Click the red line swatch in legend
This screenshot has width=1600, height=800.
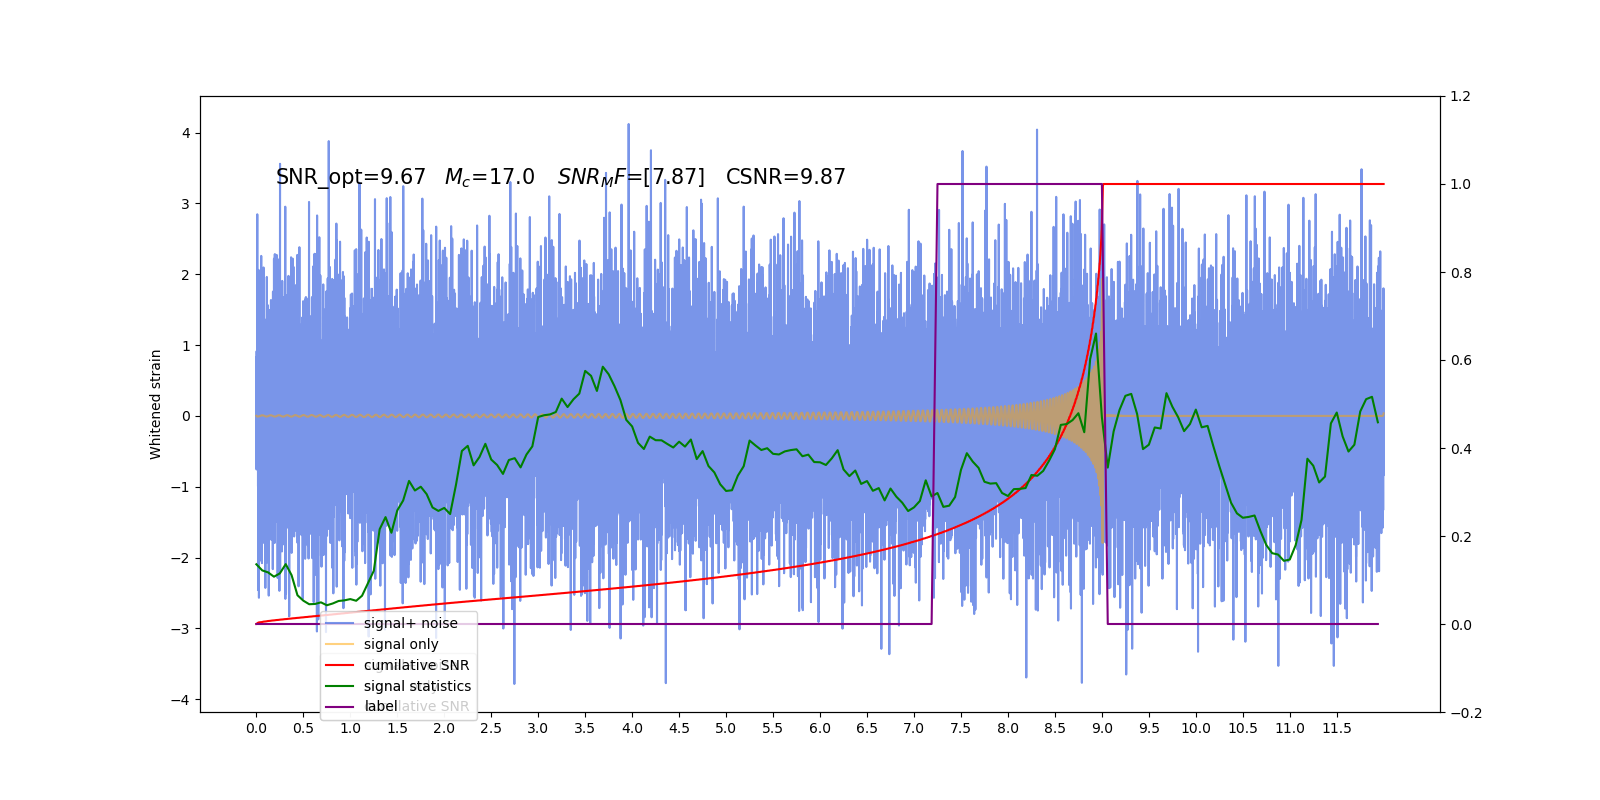tap(340, 665)
